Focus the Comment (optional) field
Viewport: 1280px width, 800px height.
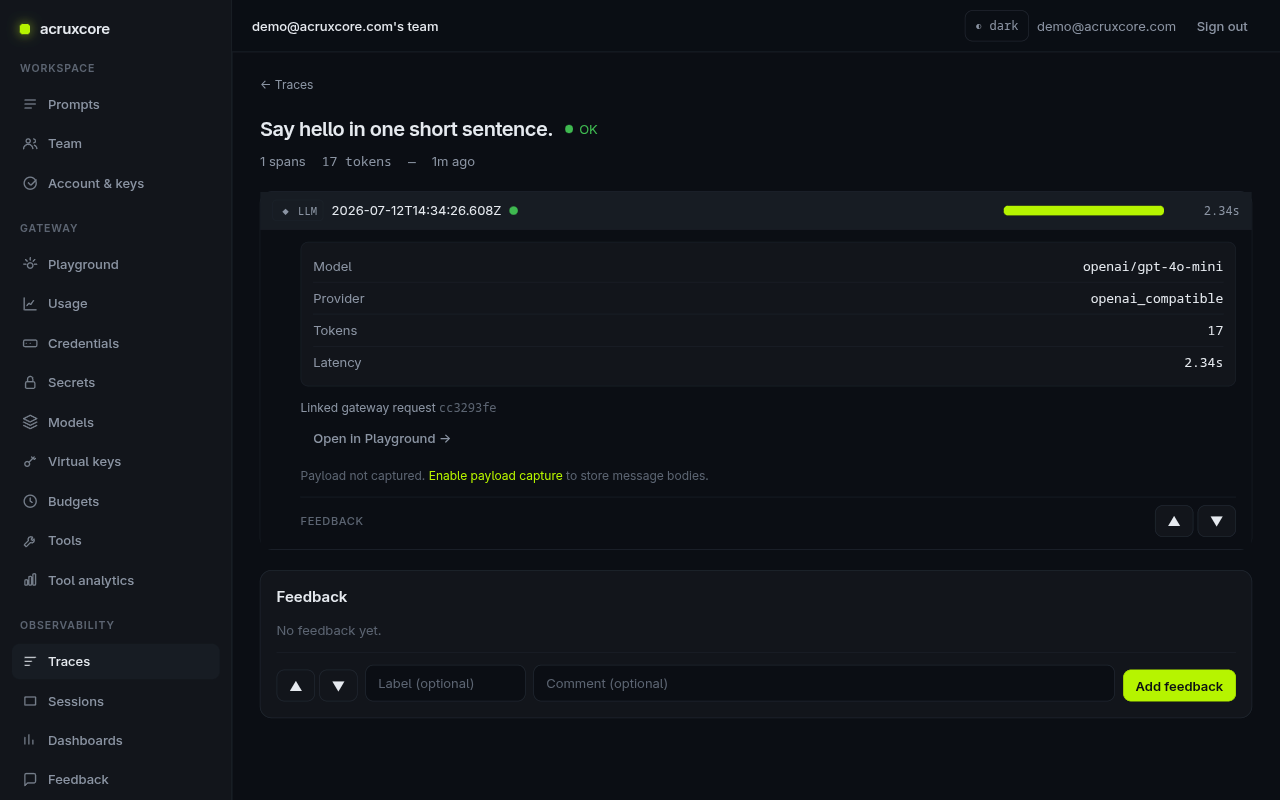(x=824, y=683)
